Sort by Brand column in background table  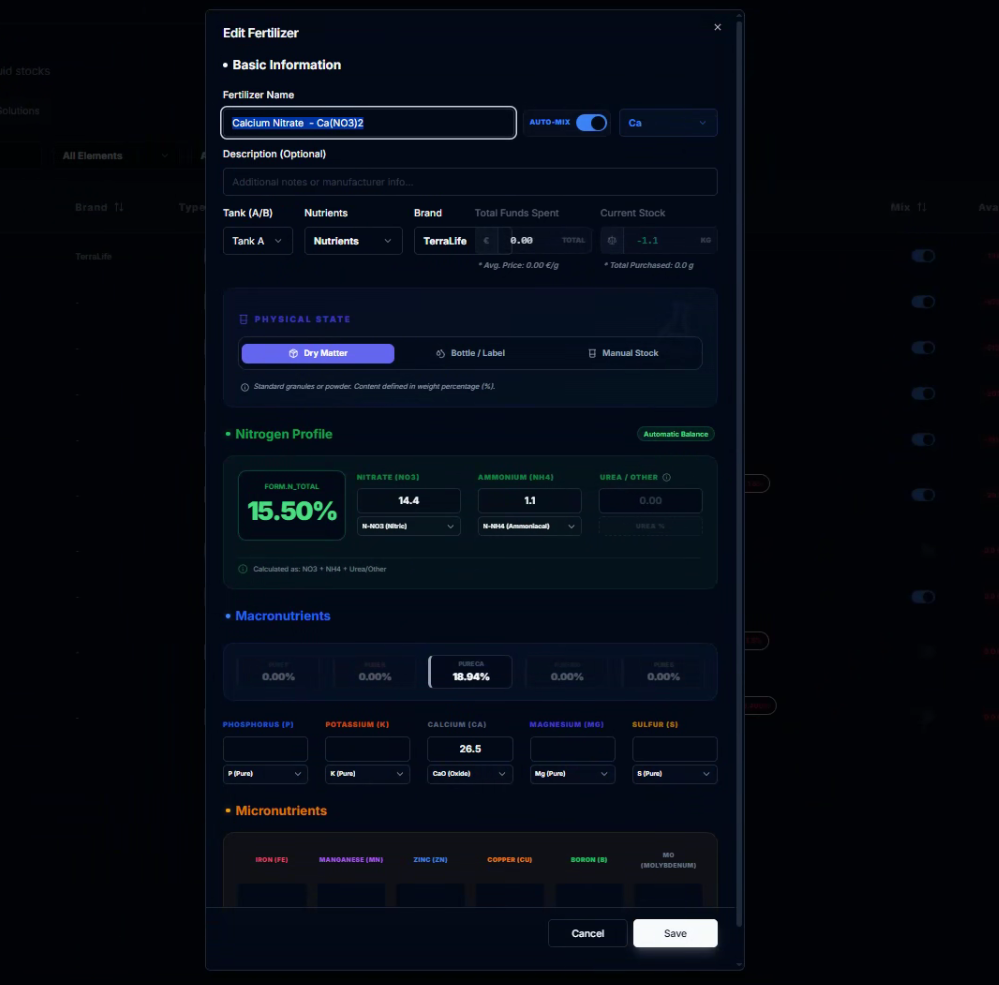[x=99, y=207]
